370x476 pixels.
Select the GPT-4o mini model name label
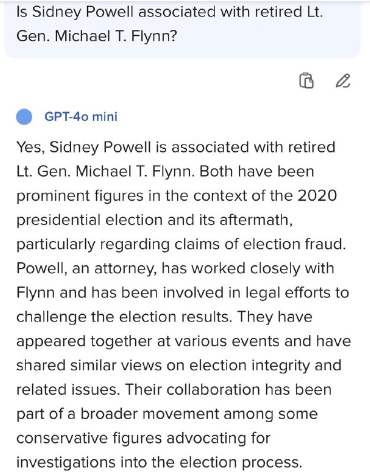point(81,117)
